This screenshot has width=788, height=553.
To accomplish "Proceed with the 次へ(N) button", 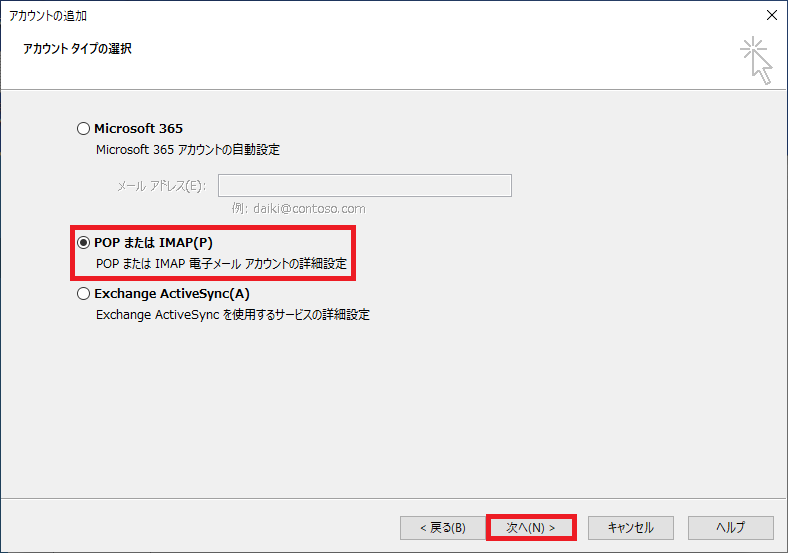I will click(531, 527).
